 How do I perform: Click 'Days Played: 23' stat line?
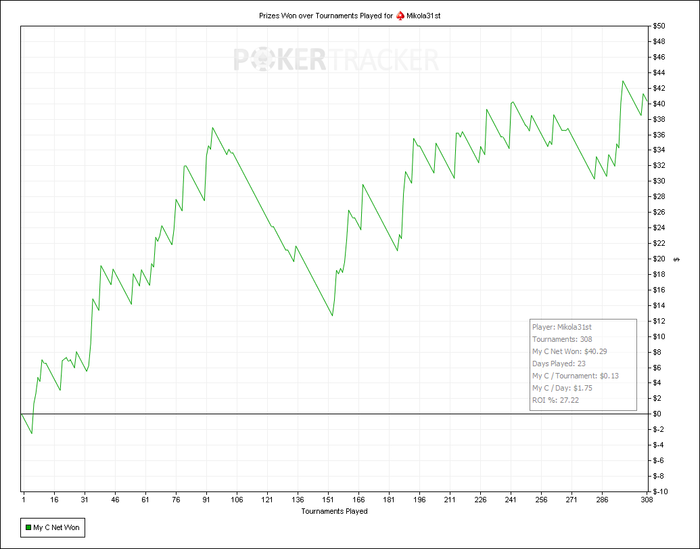click(559, 364)
